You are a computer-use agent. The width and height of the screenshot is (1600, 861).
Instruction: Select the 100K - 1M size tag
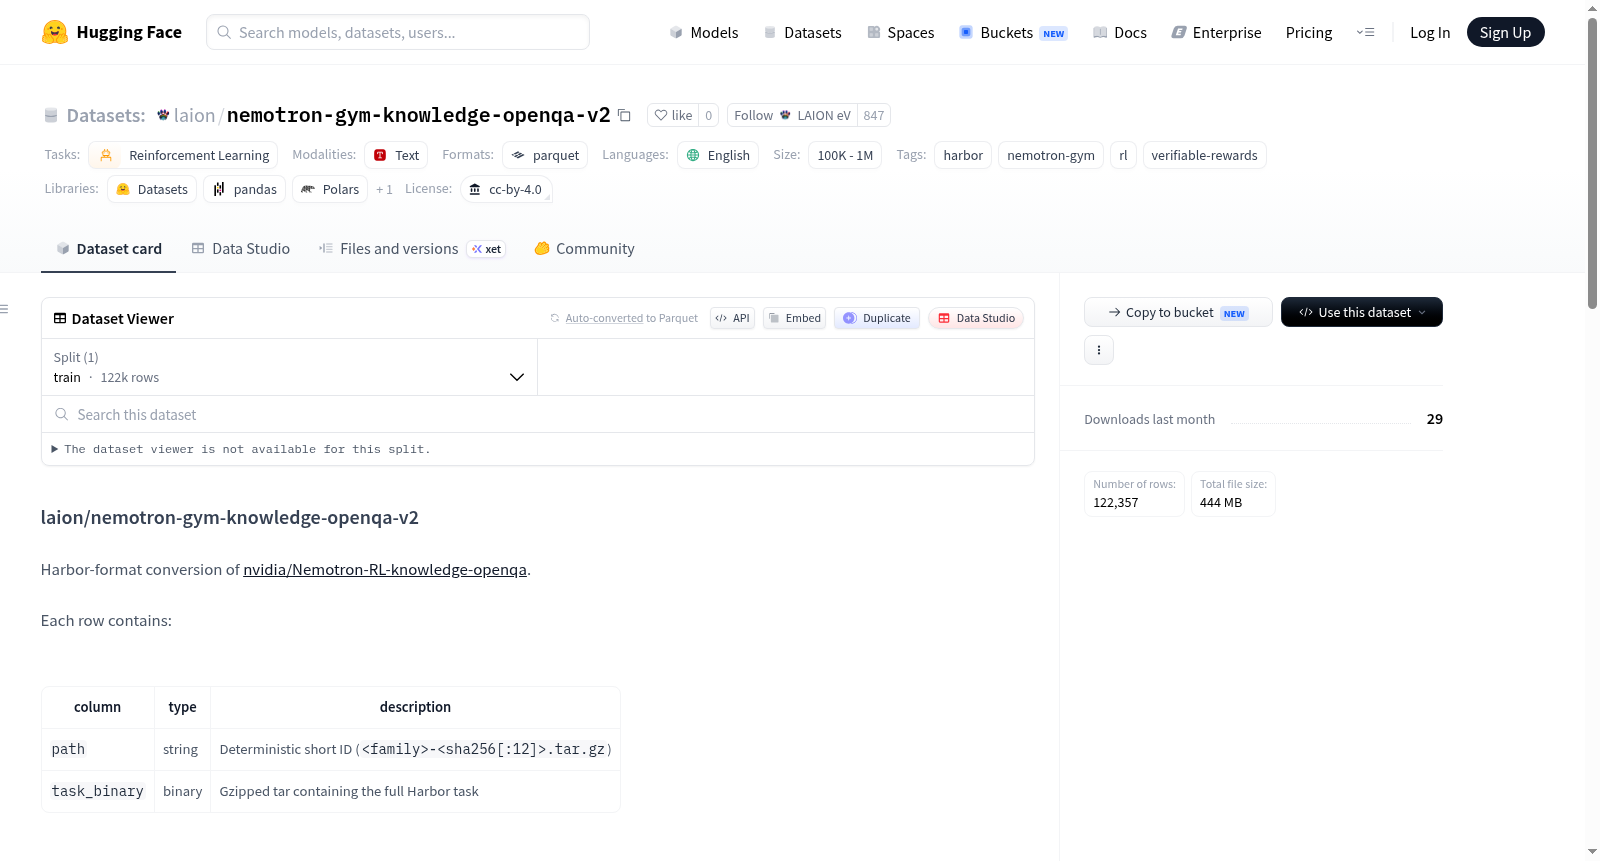coord(845,155)
